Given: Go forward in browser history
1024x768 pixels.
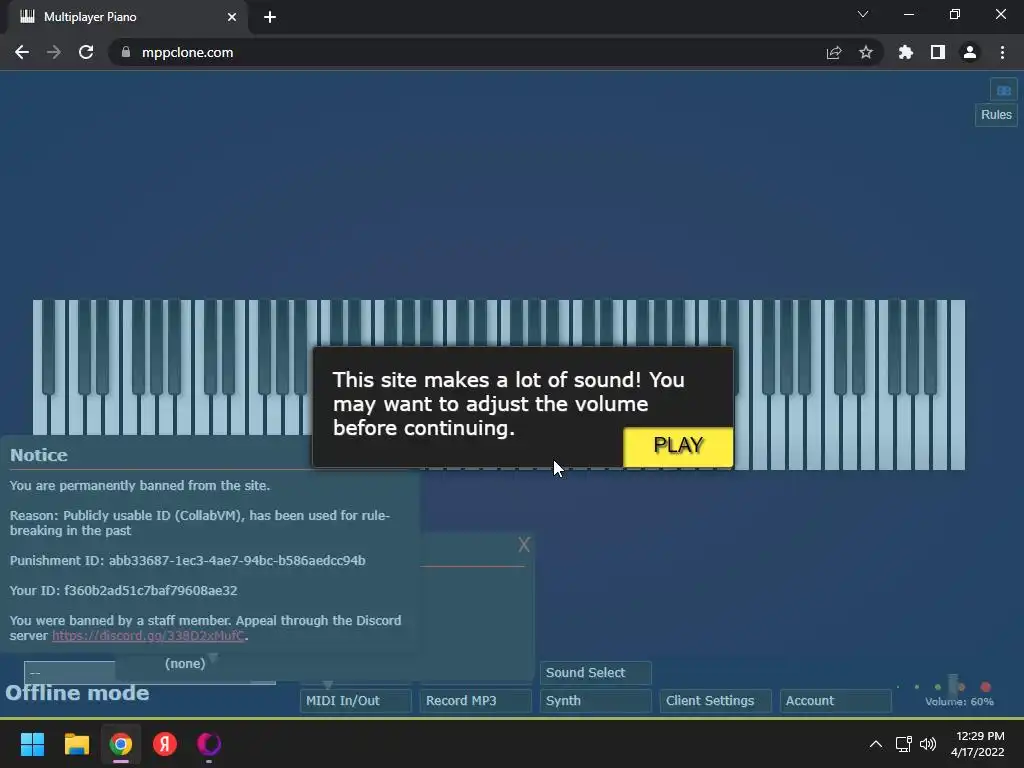Looking at the screenshot, I should click(x=54, y=52).
